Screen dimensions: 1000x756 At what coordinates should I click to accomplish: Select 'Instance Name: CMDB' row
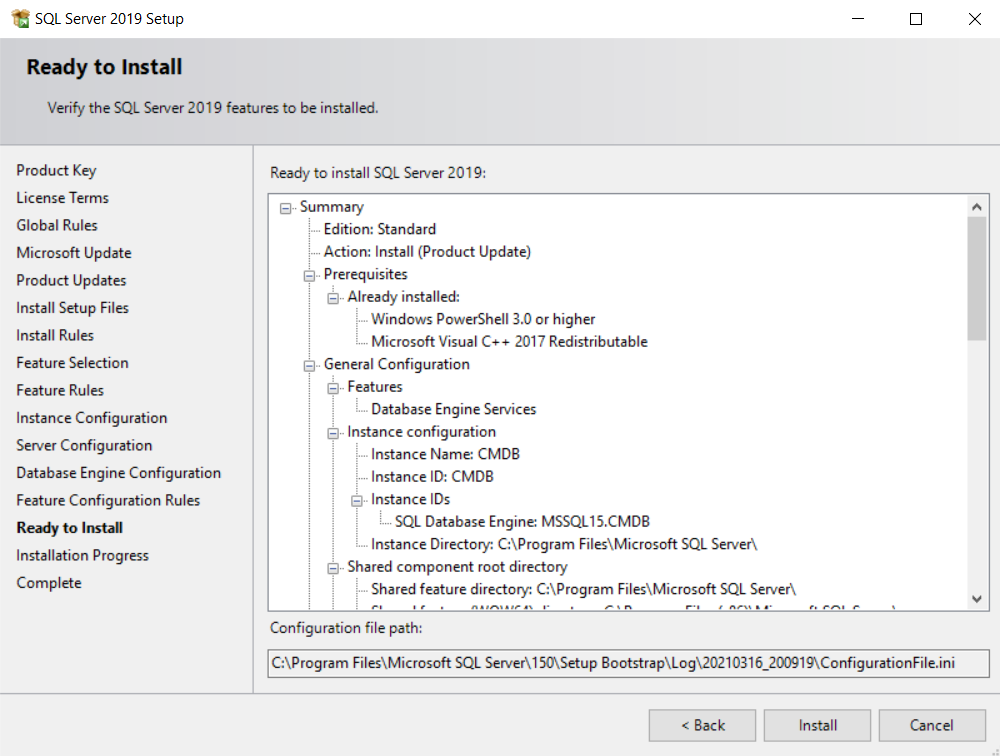(445, 454)
